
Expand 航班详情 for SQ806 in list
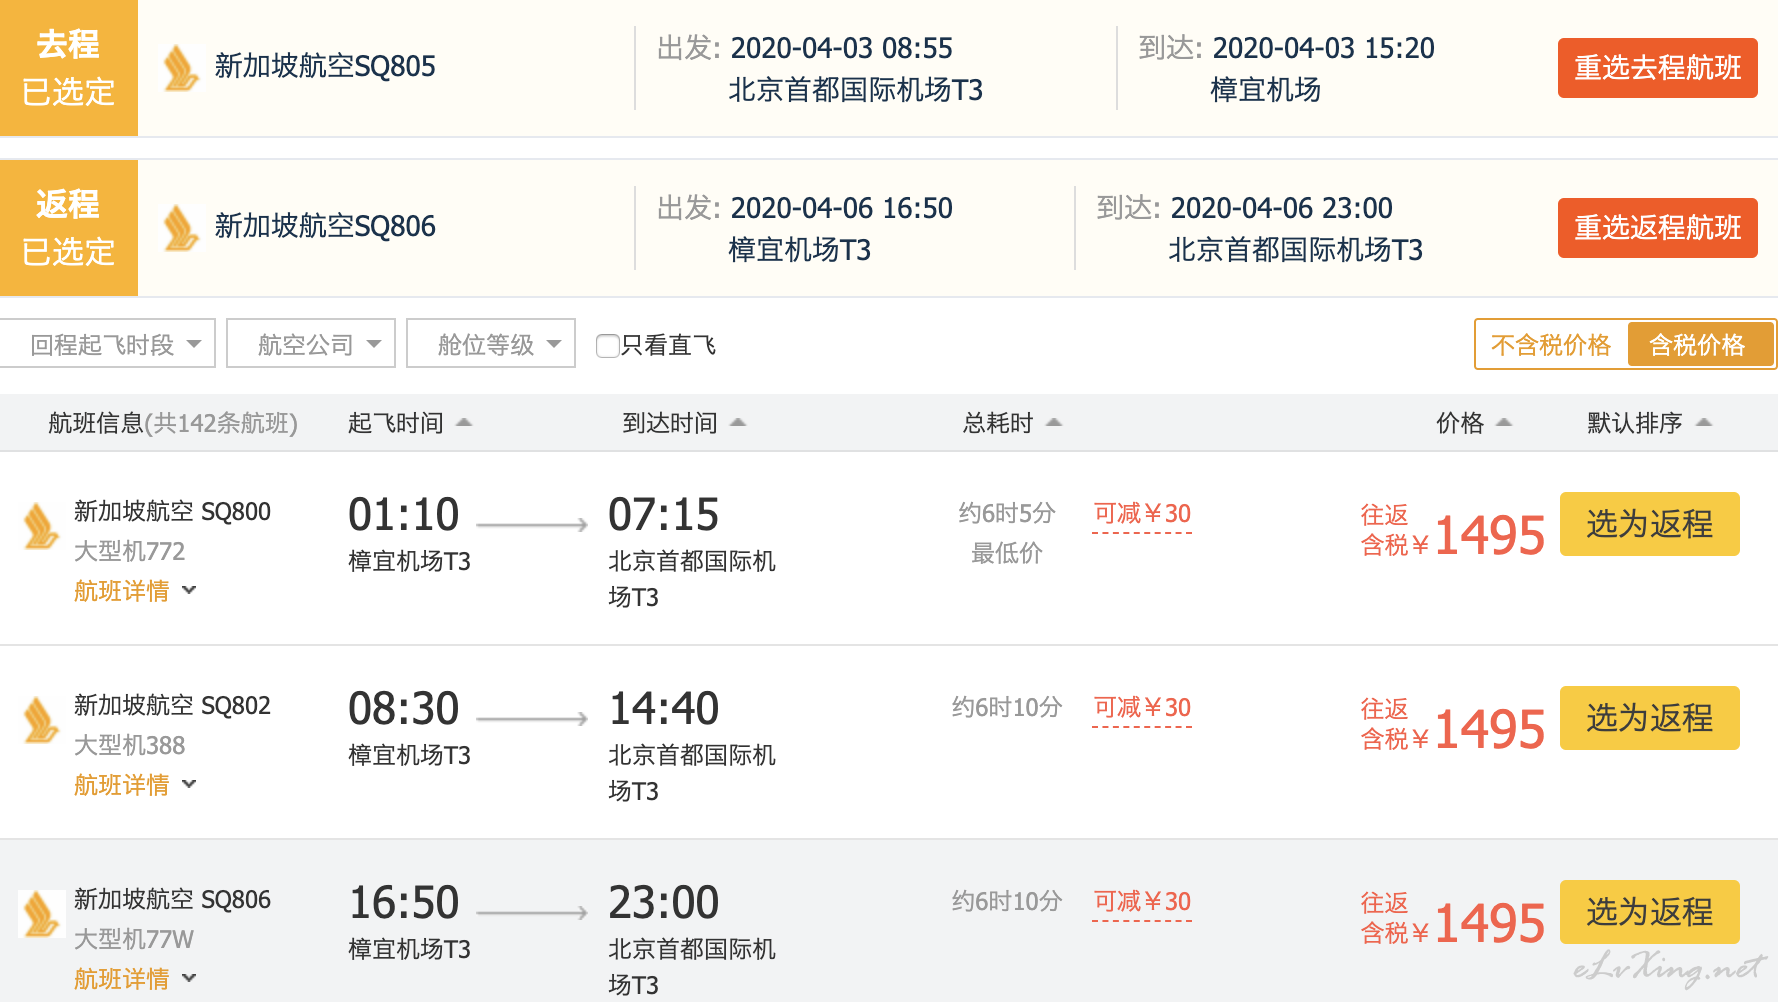[x=135, y=979]
